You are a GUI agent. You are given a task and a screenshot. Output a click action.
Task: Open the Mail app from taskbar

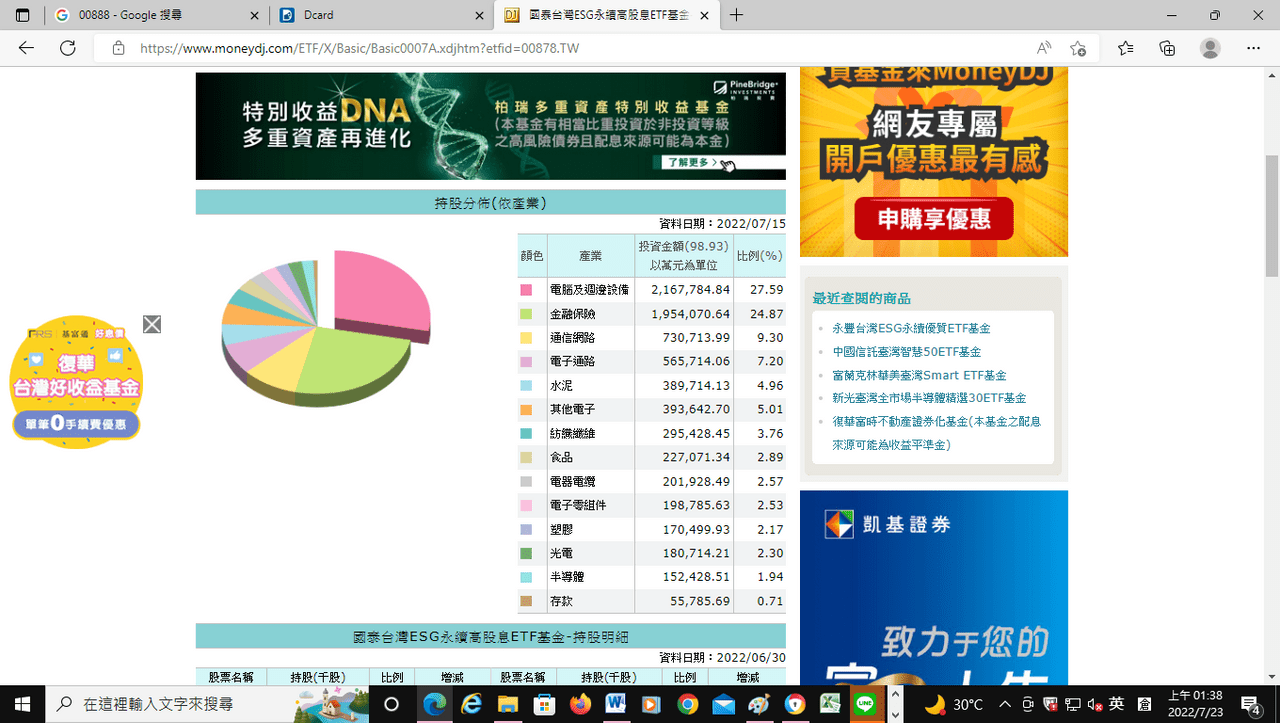pyautogui.click(x=723, y=704)
